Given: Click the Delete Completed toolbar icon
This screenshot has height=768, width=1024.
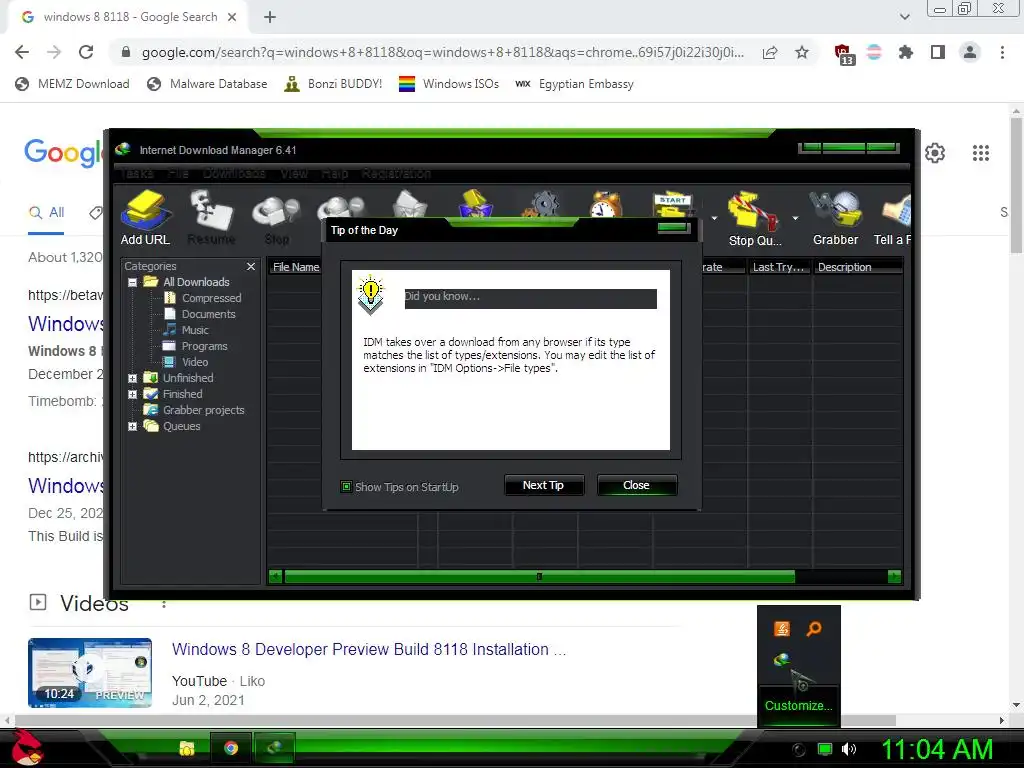Looking at the screenshot, I should pyautogui.click(x=475, y=203).
